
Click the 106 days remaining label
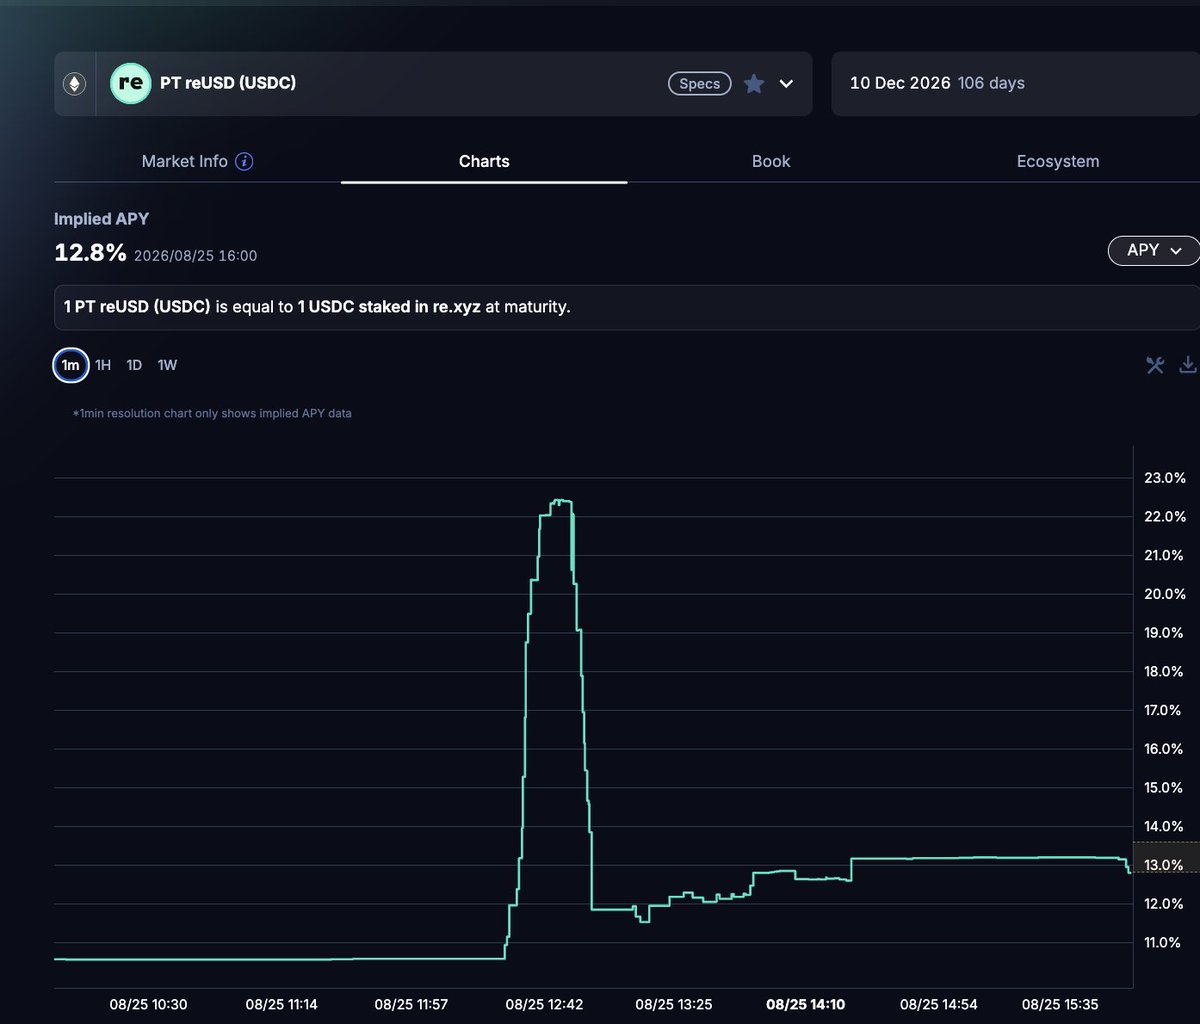pos(991,83)
